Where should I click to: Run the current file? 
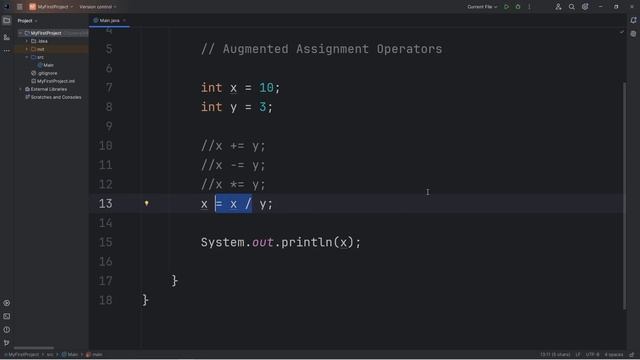(x=507, y=7)
